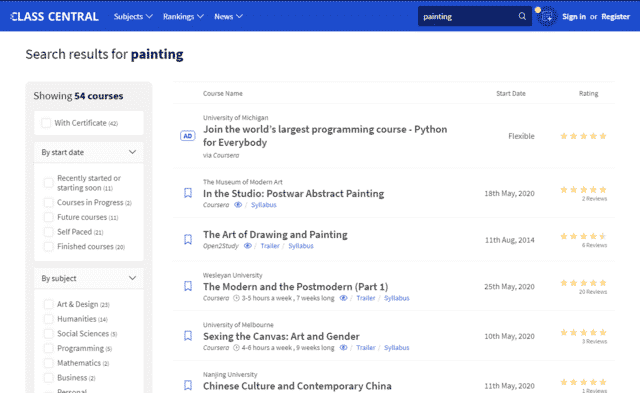The image size is (640, 393).
Task: Click star rating of Modern and the Postmodern
Action: coord(583,283)
